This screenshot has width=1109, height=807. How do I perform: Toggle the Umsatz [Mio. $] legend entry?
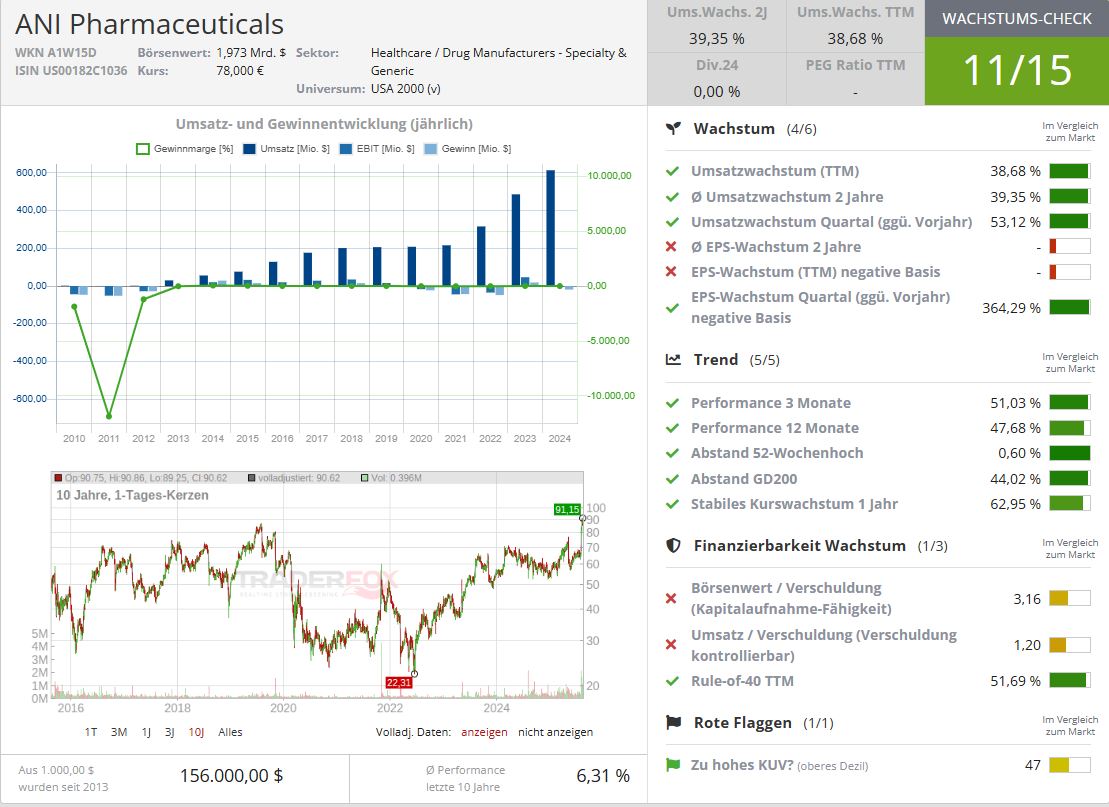(x=286, y=149)
